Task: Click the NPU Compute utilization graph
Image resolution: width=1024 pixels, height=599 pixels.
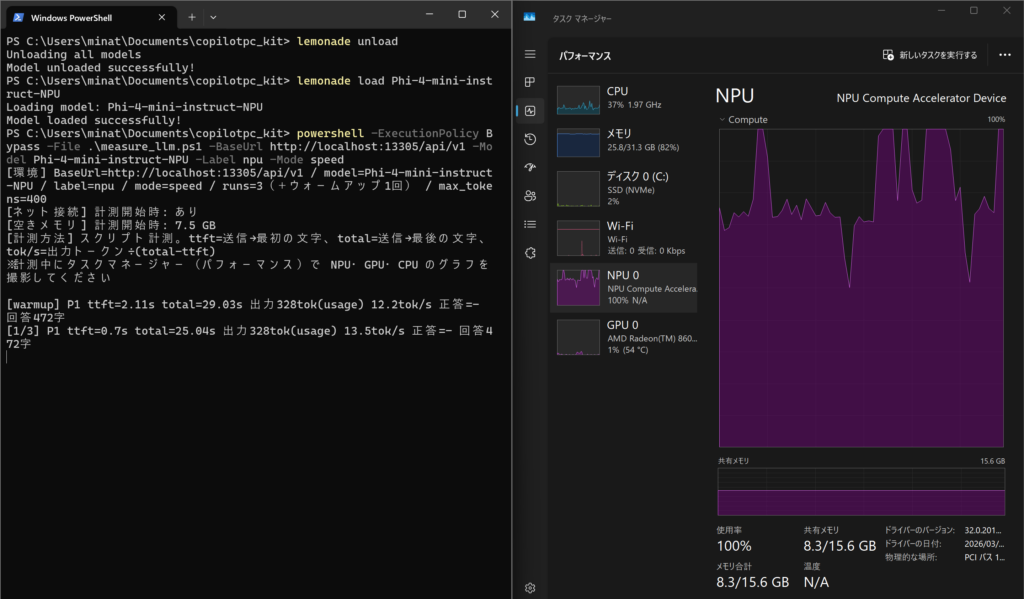Action: coord(861,288)
